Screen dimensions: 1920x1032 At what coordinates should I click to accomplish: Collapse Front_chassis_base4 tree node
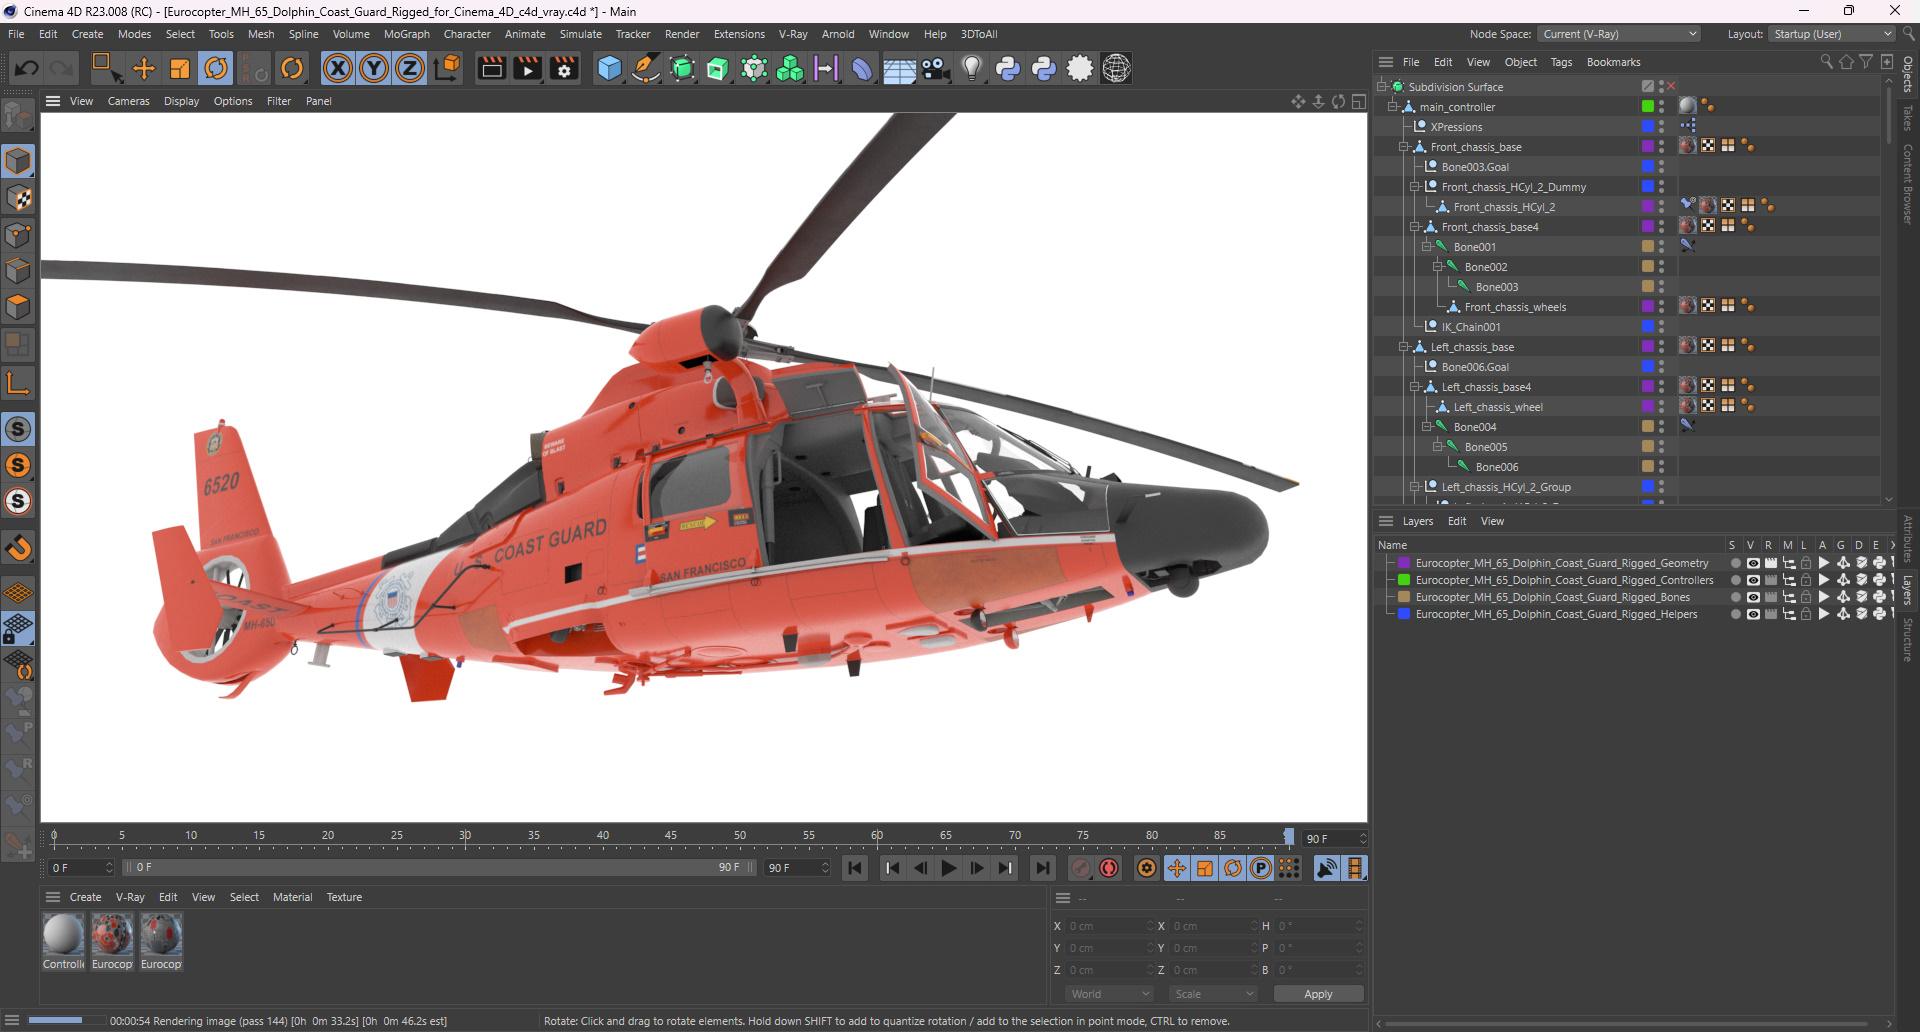click(x=1415, y=227)
